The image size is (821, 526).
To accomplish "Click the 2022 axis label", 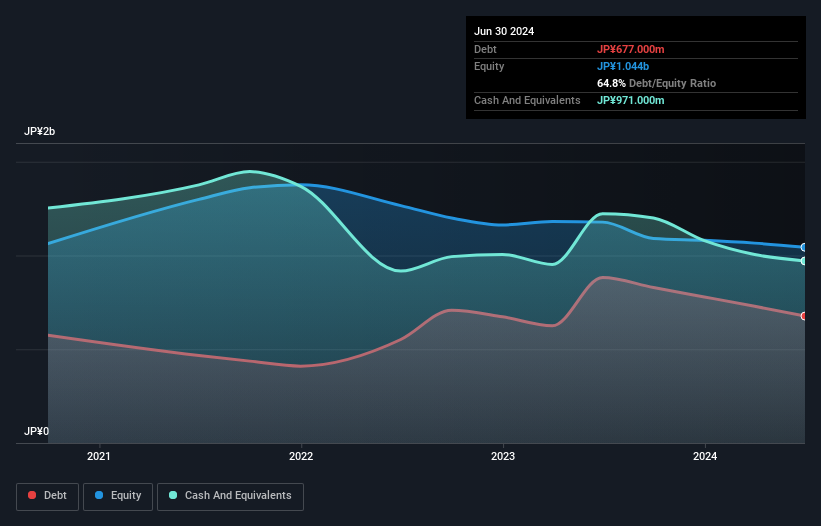I will (301, 456).
